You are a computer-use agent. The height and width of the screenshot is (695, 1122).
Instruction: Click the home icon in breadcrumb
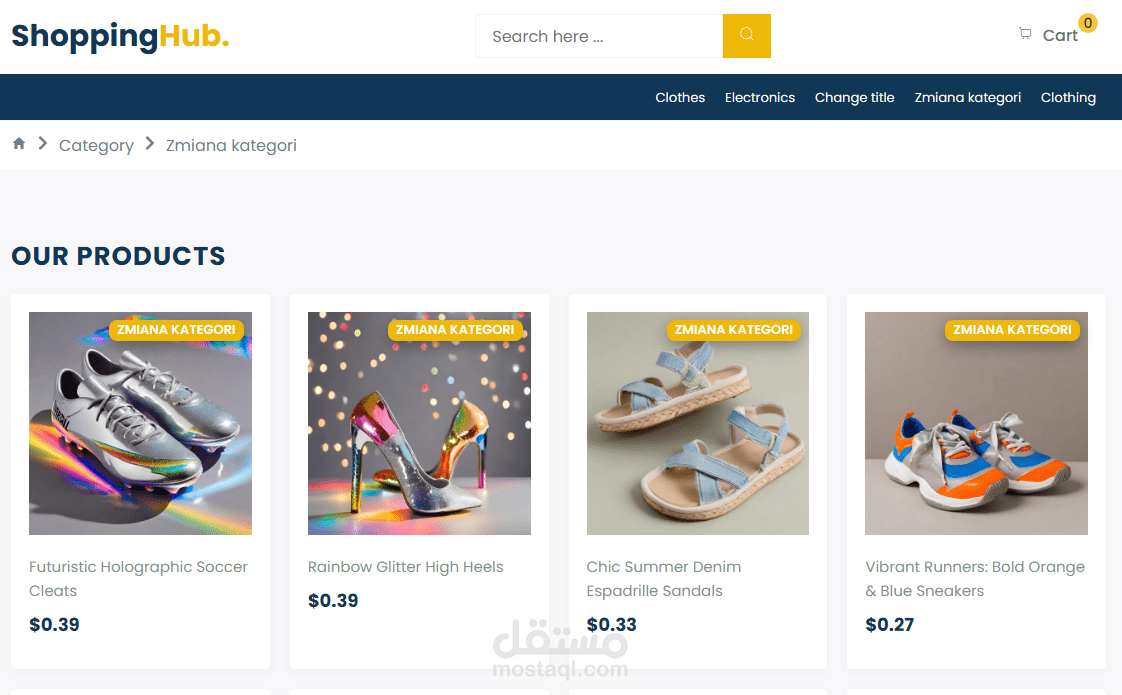(x=19, y=144)
